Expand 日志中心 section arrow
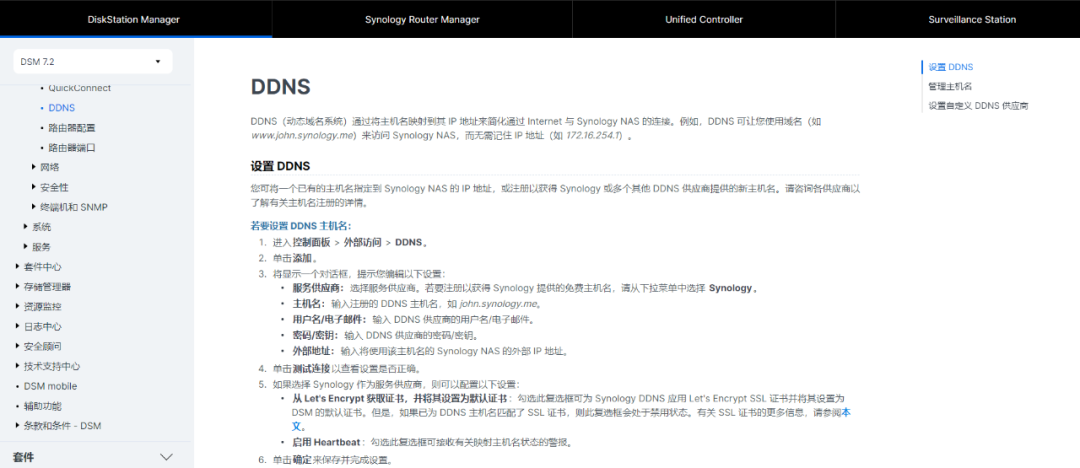1080x468 pixels. click(18, 327)
